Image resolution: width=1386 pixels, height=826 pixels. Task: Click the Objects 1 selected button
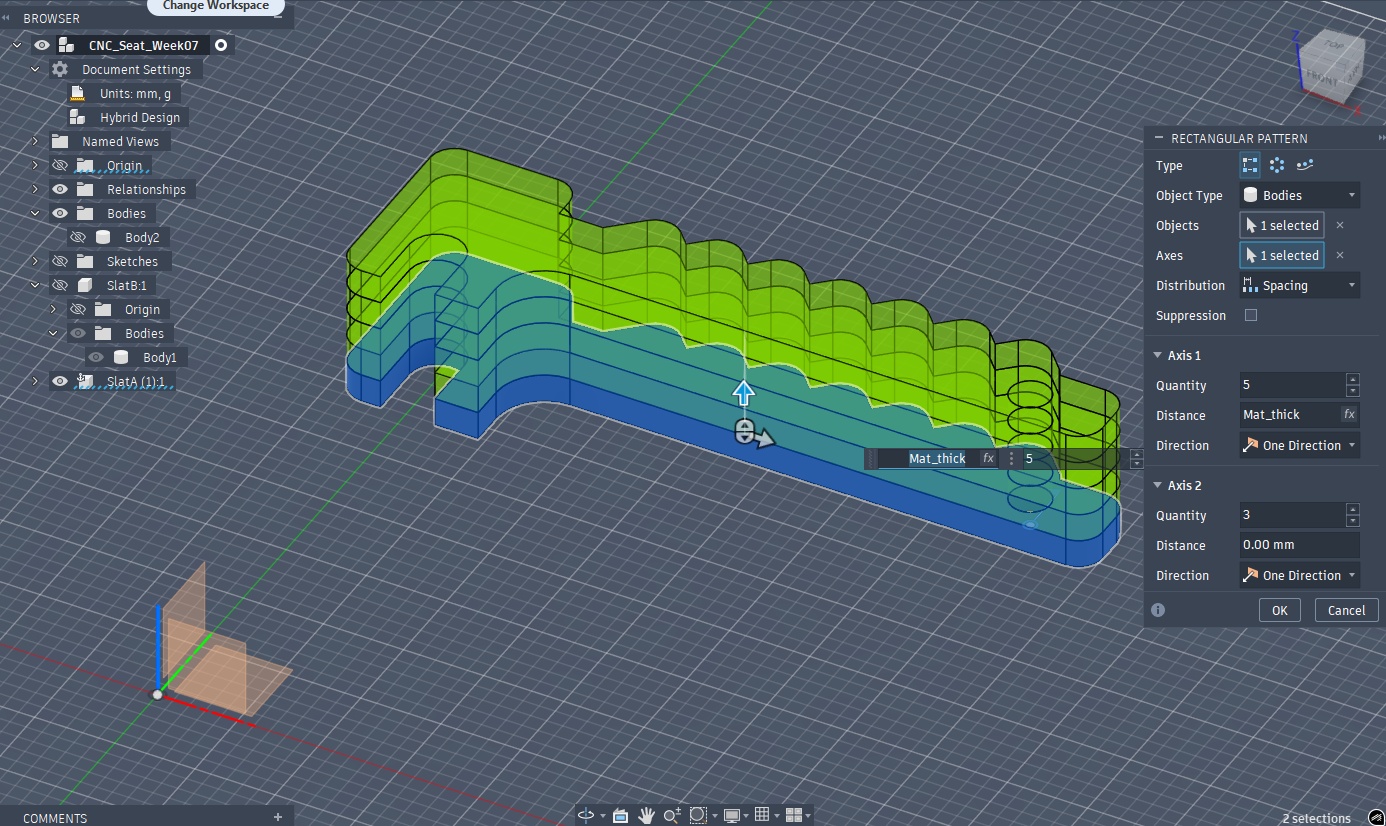point(1282,225)
